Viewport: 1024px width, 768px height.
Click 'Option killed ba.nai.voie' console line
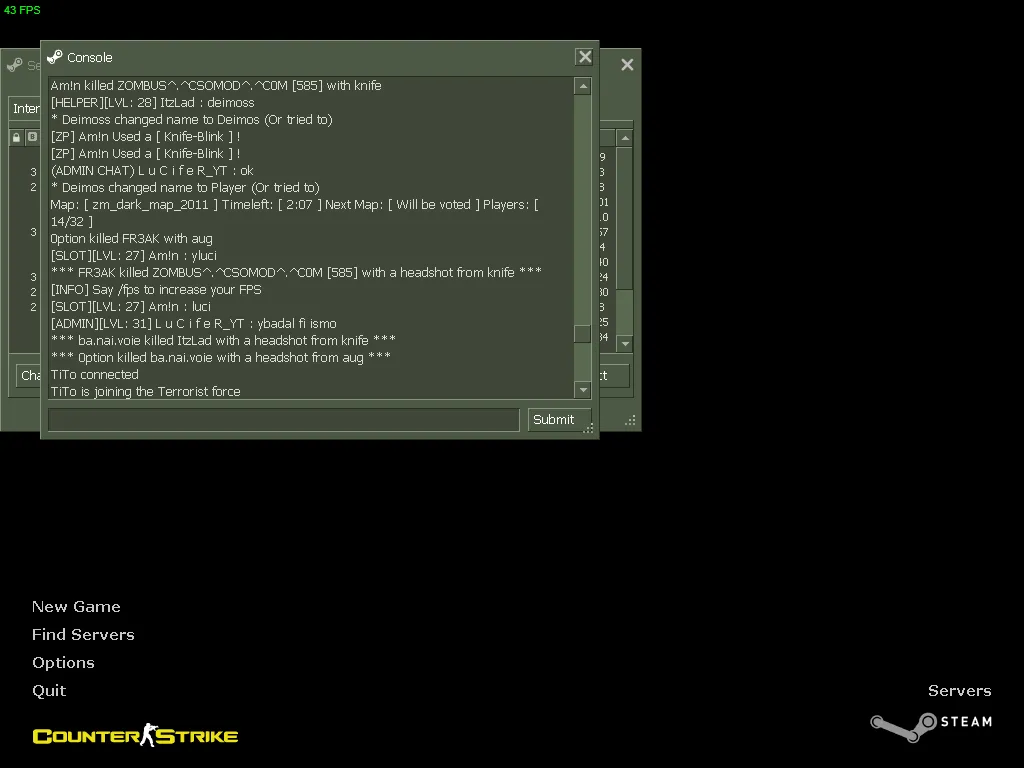point(221,357)
